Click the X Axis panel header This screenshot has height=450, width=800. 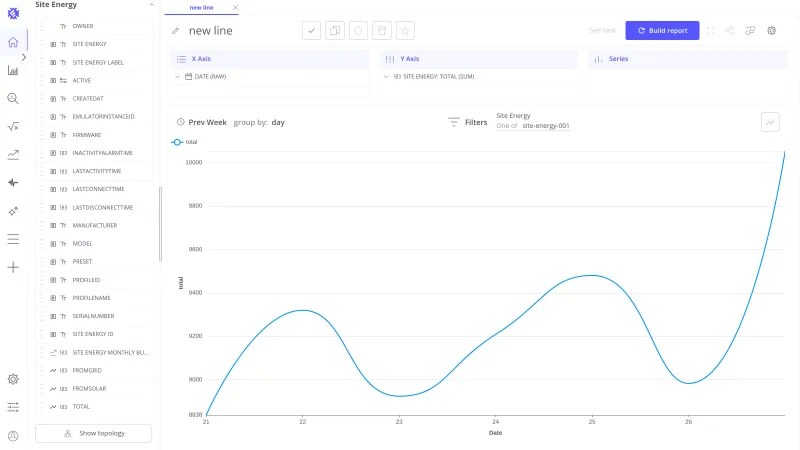tap(269, 59)
